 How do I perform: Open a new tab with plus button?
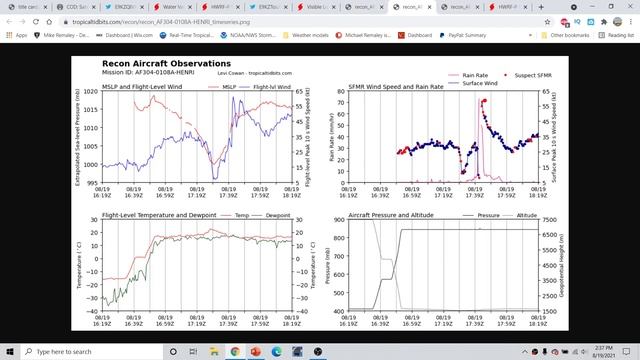(541, 7)
